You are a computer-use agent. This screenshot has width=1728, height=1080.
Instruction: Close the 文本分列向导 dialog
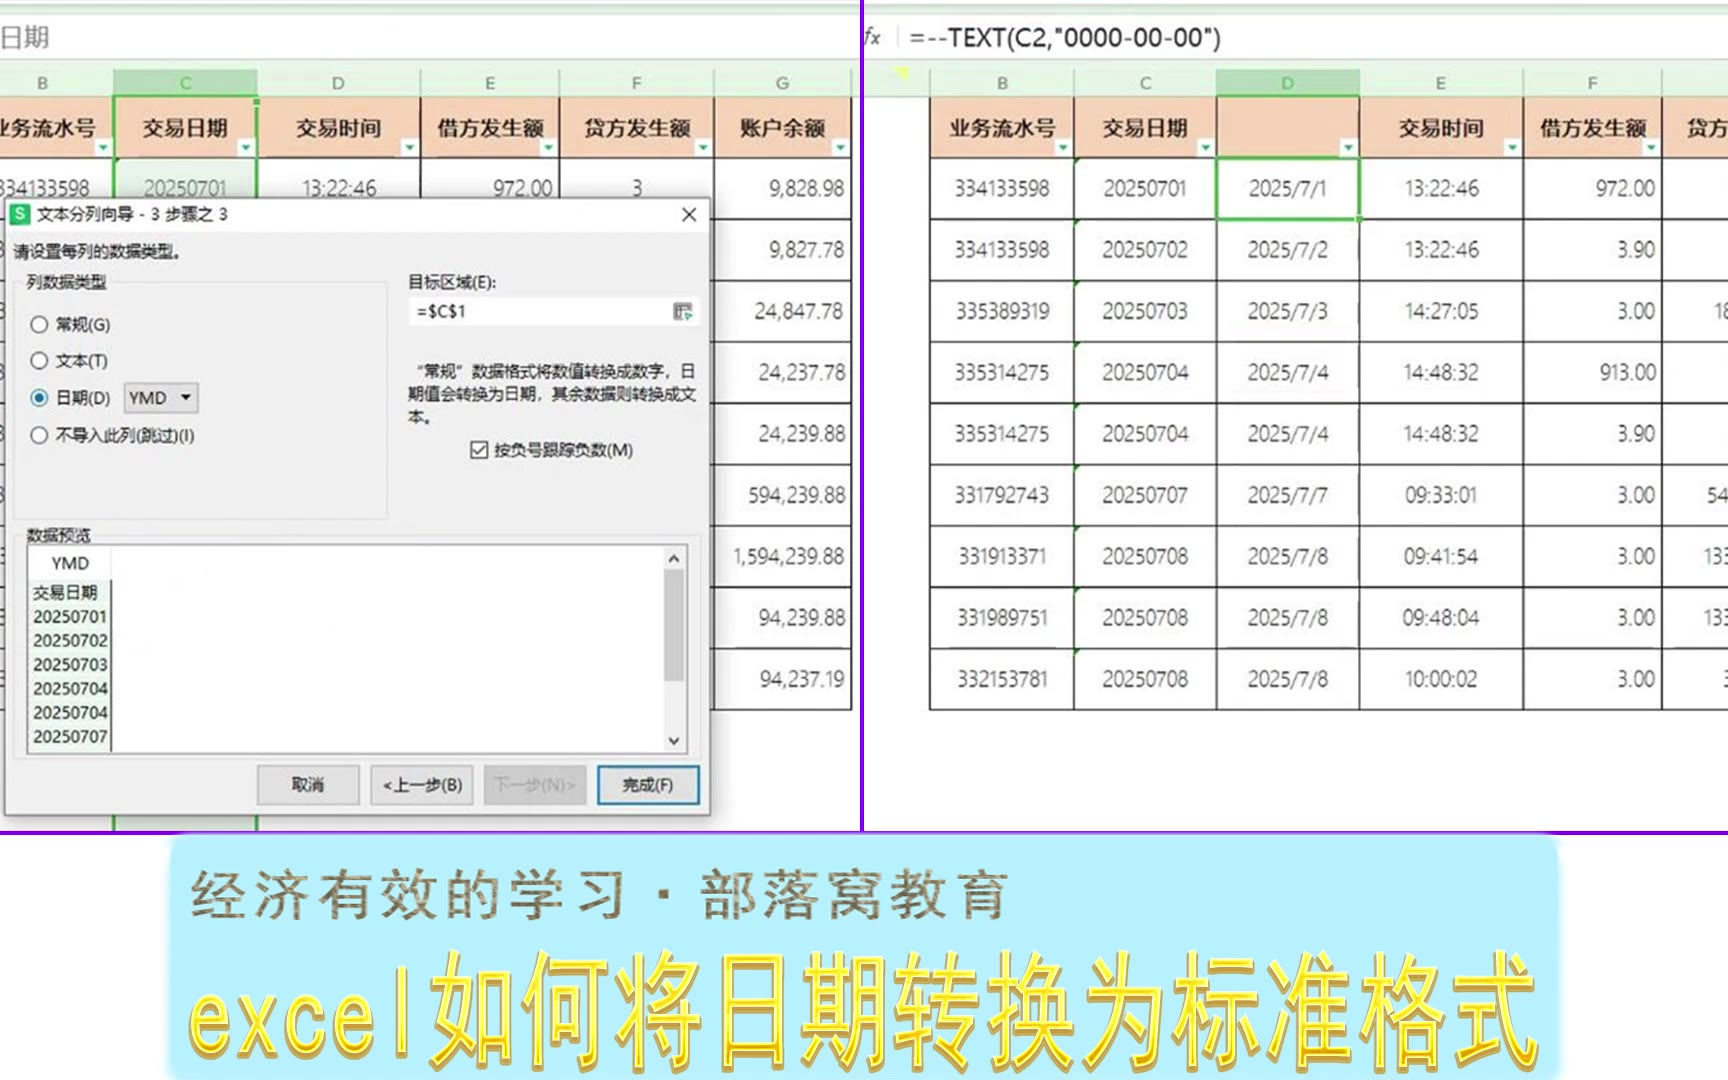(x=689, y=214)
